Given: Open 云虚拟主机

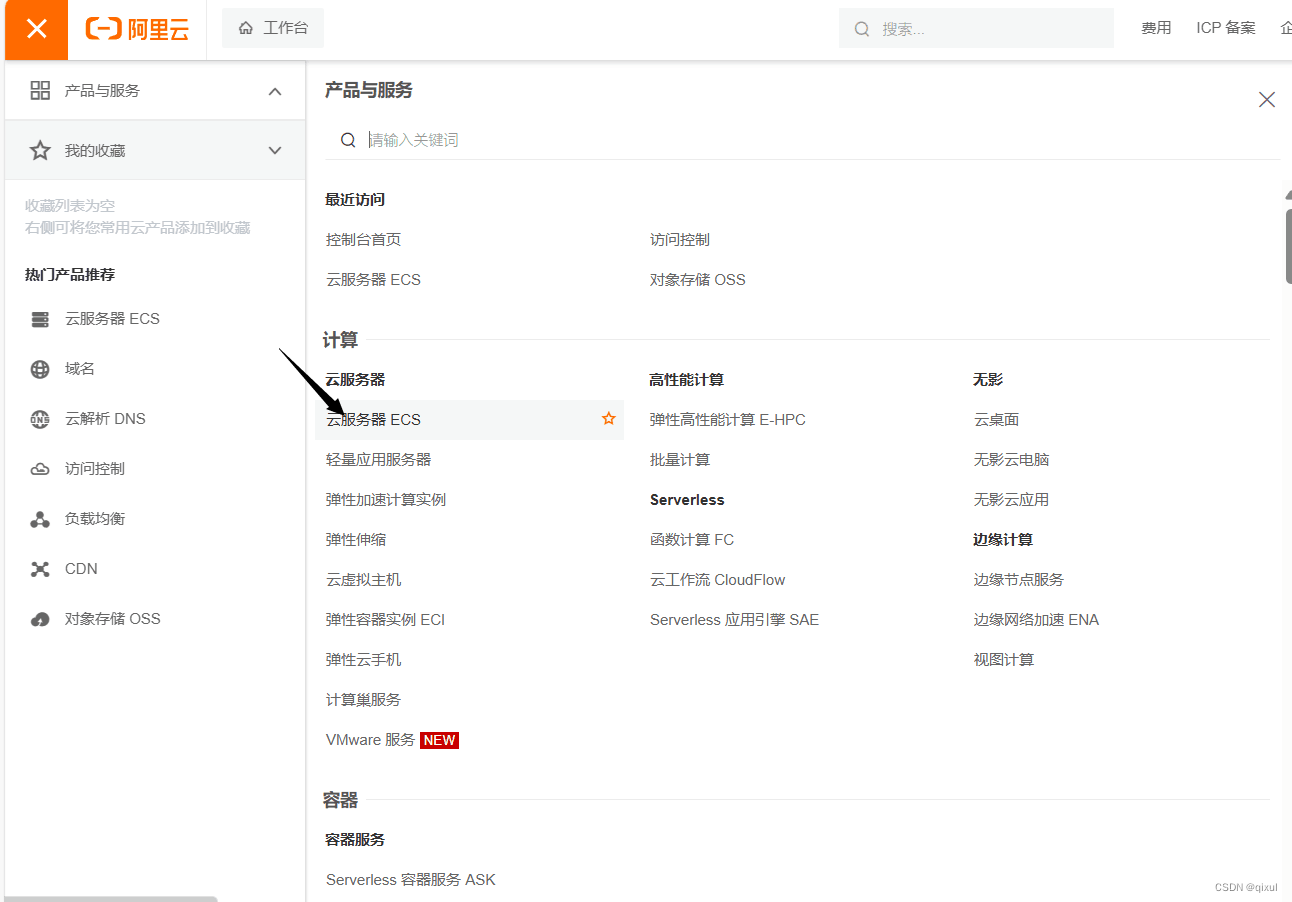Looking at the screenshot, I should 363,580.
